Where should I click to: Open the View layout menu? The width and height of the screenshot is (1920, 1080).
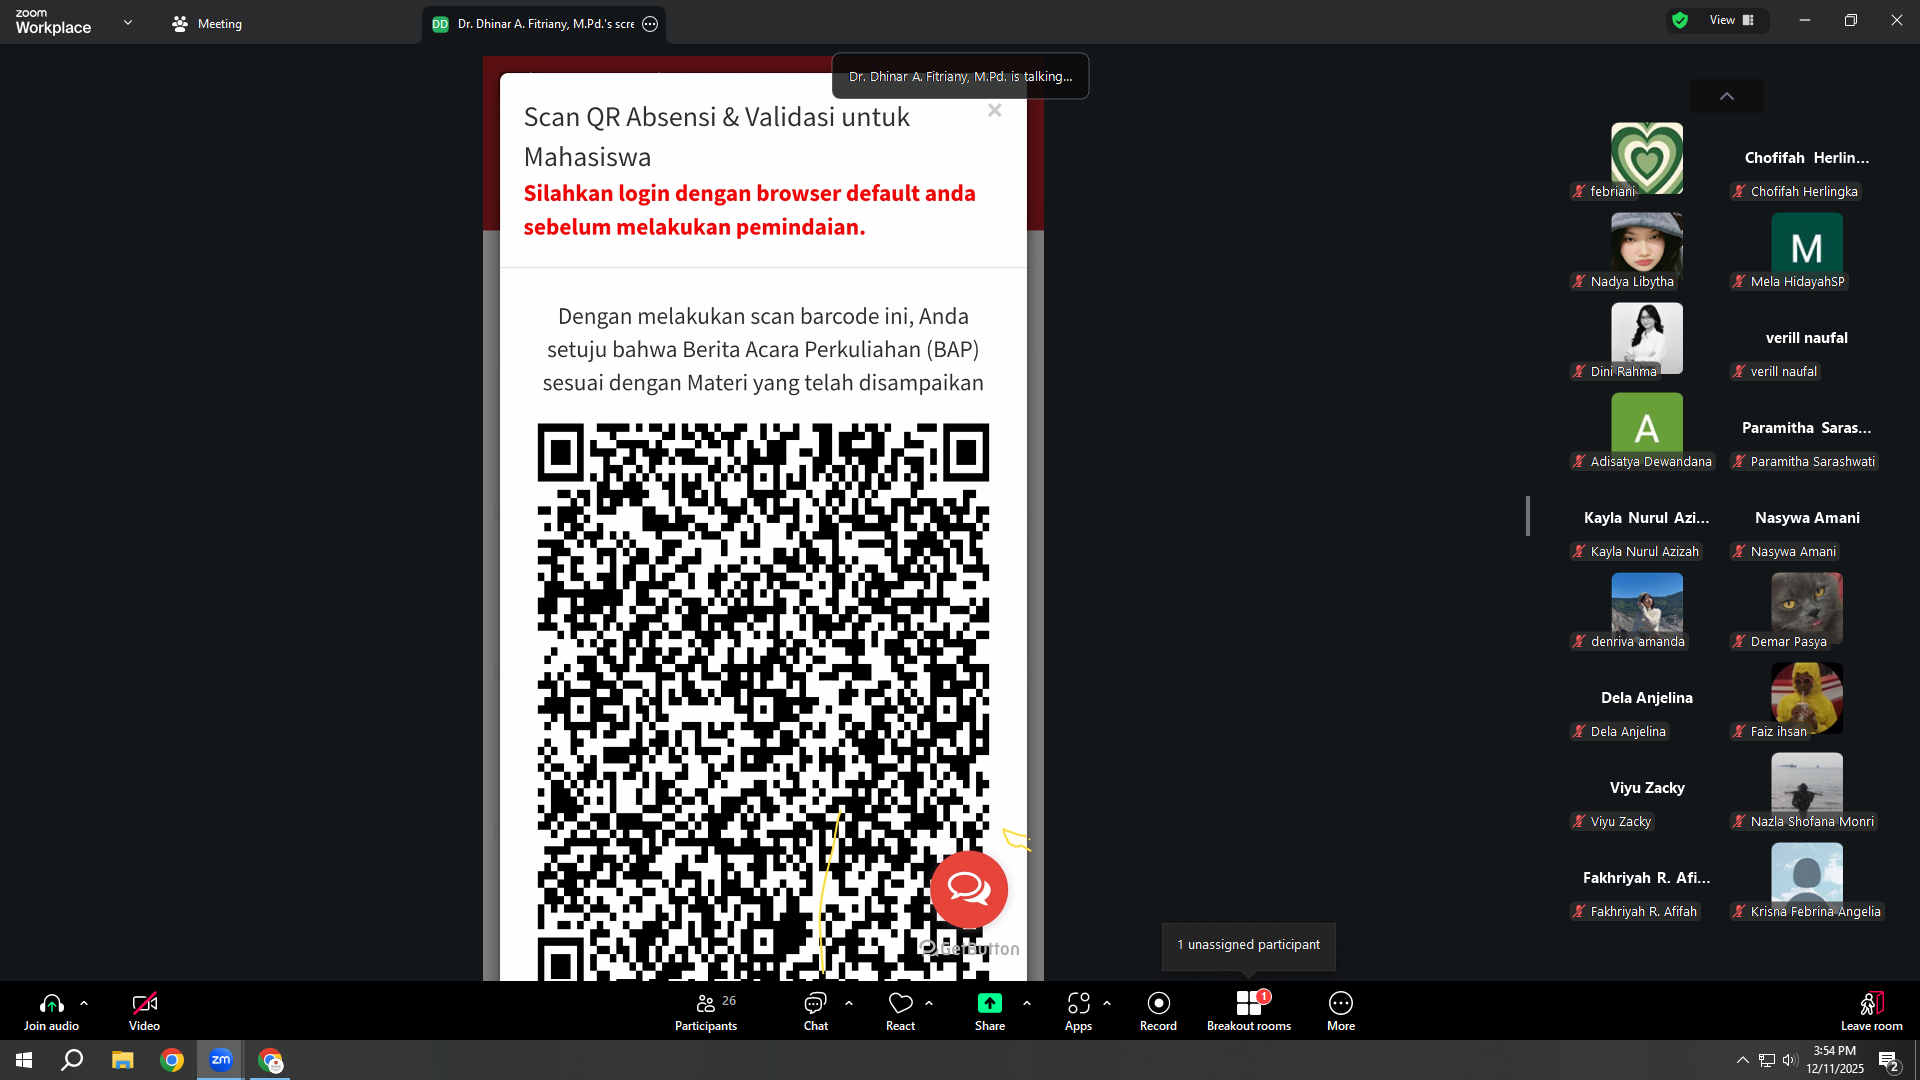(x=1732, y=20)
